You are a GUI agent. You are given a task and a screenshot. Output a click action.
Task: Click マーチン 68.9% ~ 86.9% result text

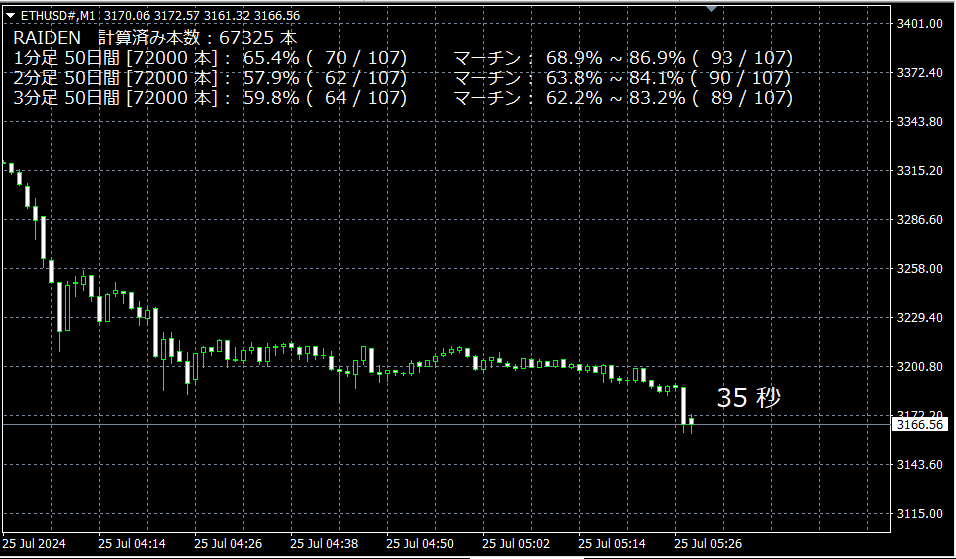point(623,58)
